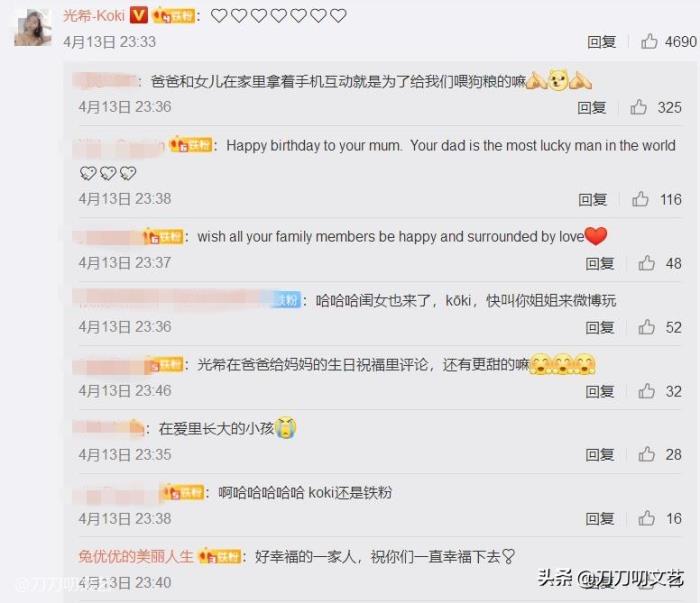Click thumbs-up icon next to 32

[x=646, y=391]
